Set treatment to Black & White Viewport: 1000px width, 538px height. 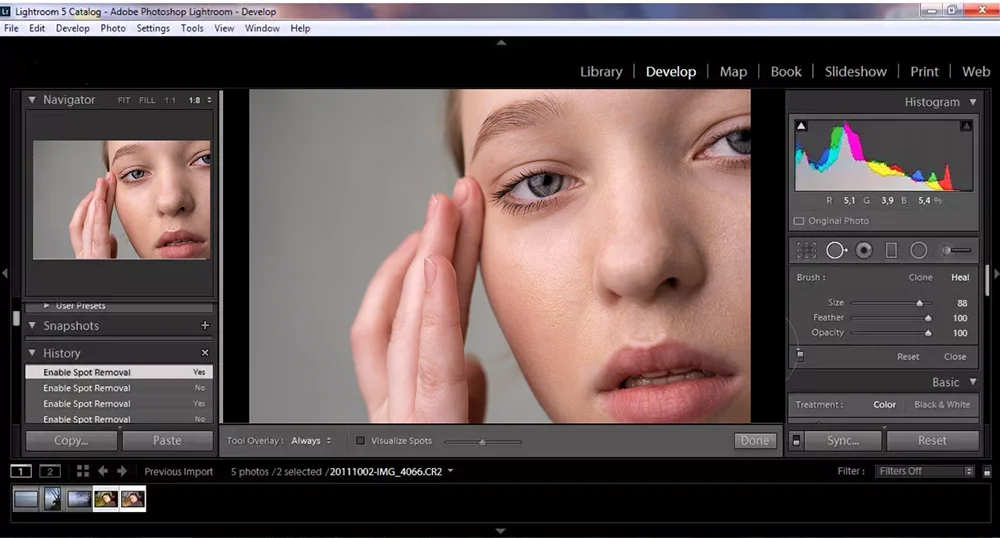(942, 404)
